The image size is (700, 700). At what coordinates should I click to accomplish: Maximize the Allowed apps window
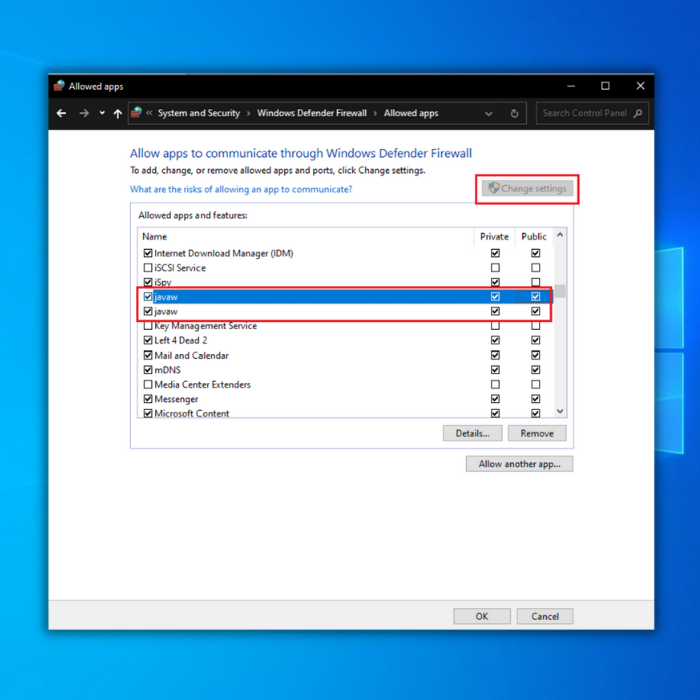point(605,86)
